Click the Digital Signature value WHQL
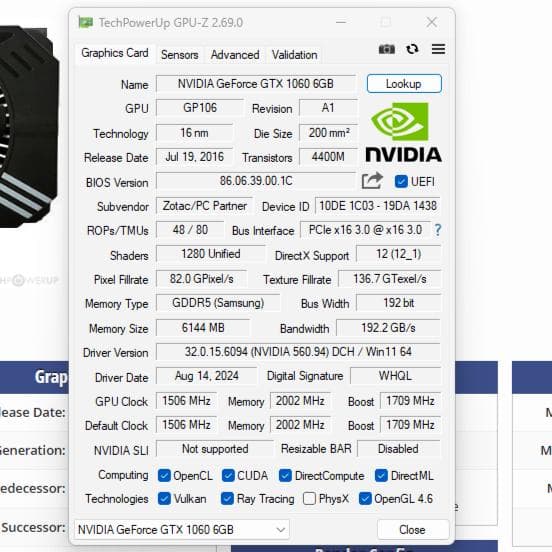Image resolution: width=552 pixels, height=552 pixels. pyautogui.click(x=395, y=376)
